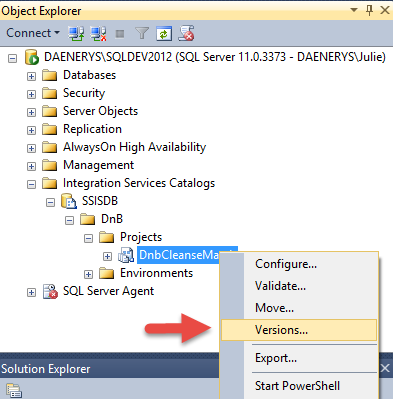Click the Activity script icon with red X
The height and width of the screenshot is (399, 393).
(x=186, y=33)
